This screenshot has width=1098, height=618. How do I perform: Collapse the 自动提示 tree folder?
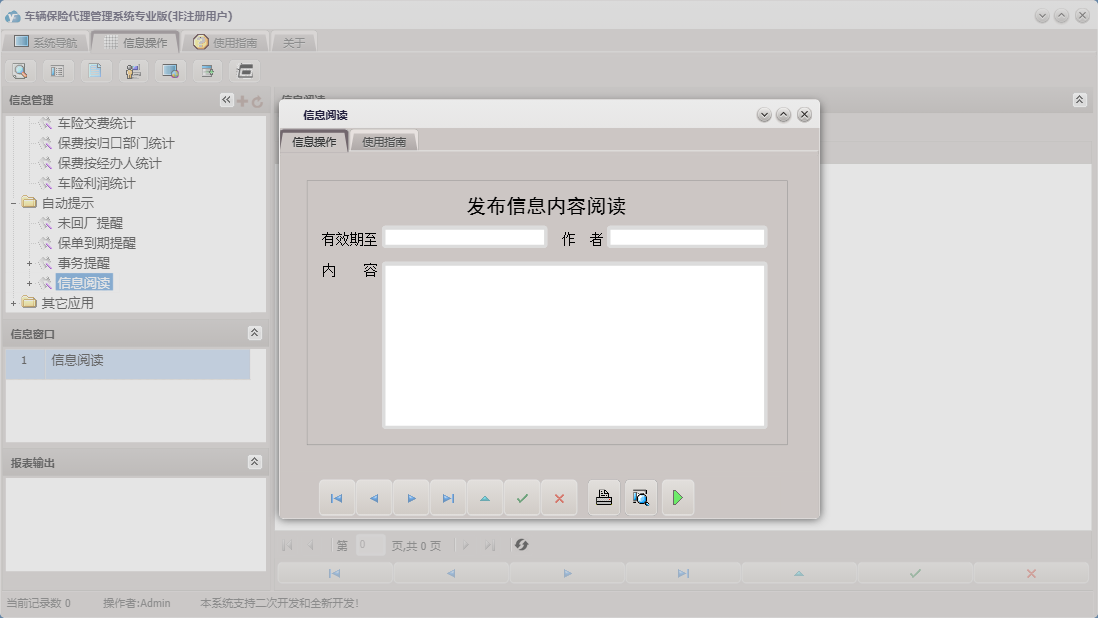point(13,204)
